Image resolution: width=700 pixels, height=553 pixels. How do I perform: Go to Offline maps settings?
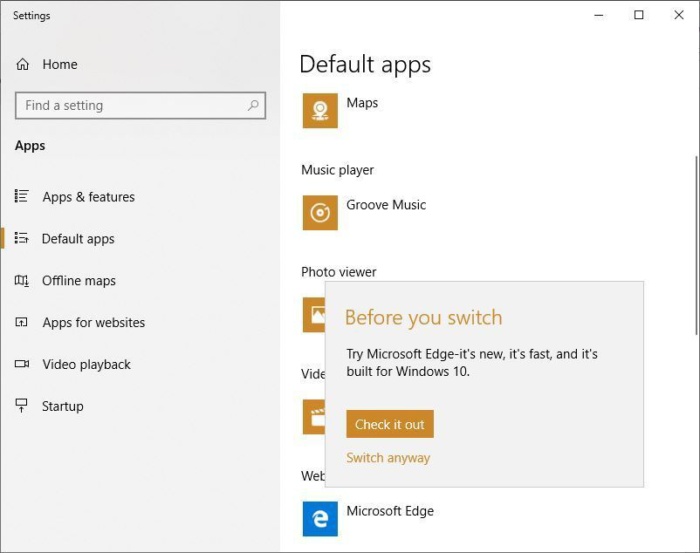[79, 281]
